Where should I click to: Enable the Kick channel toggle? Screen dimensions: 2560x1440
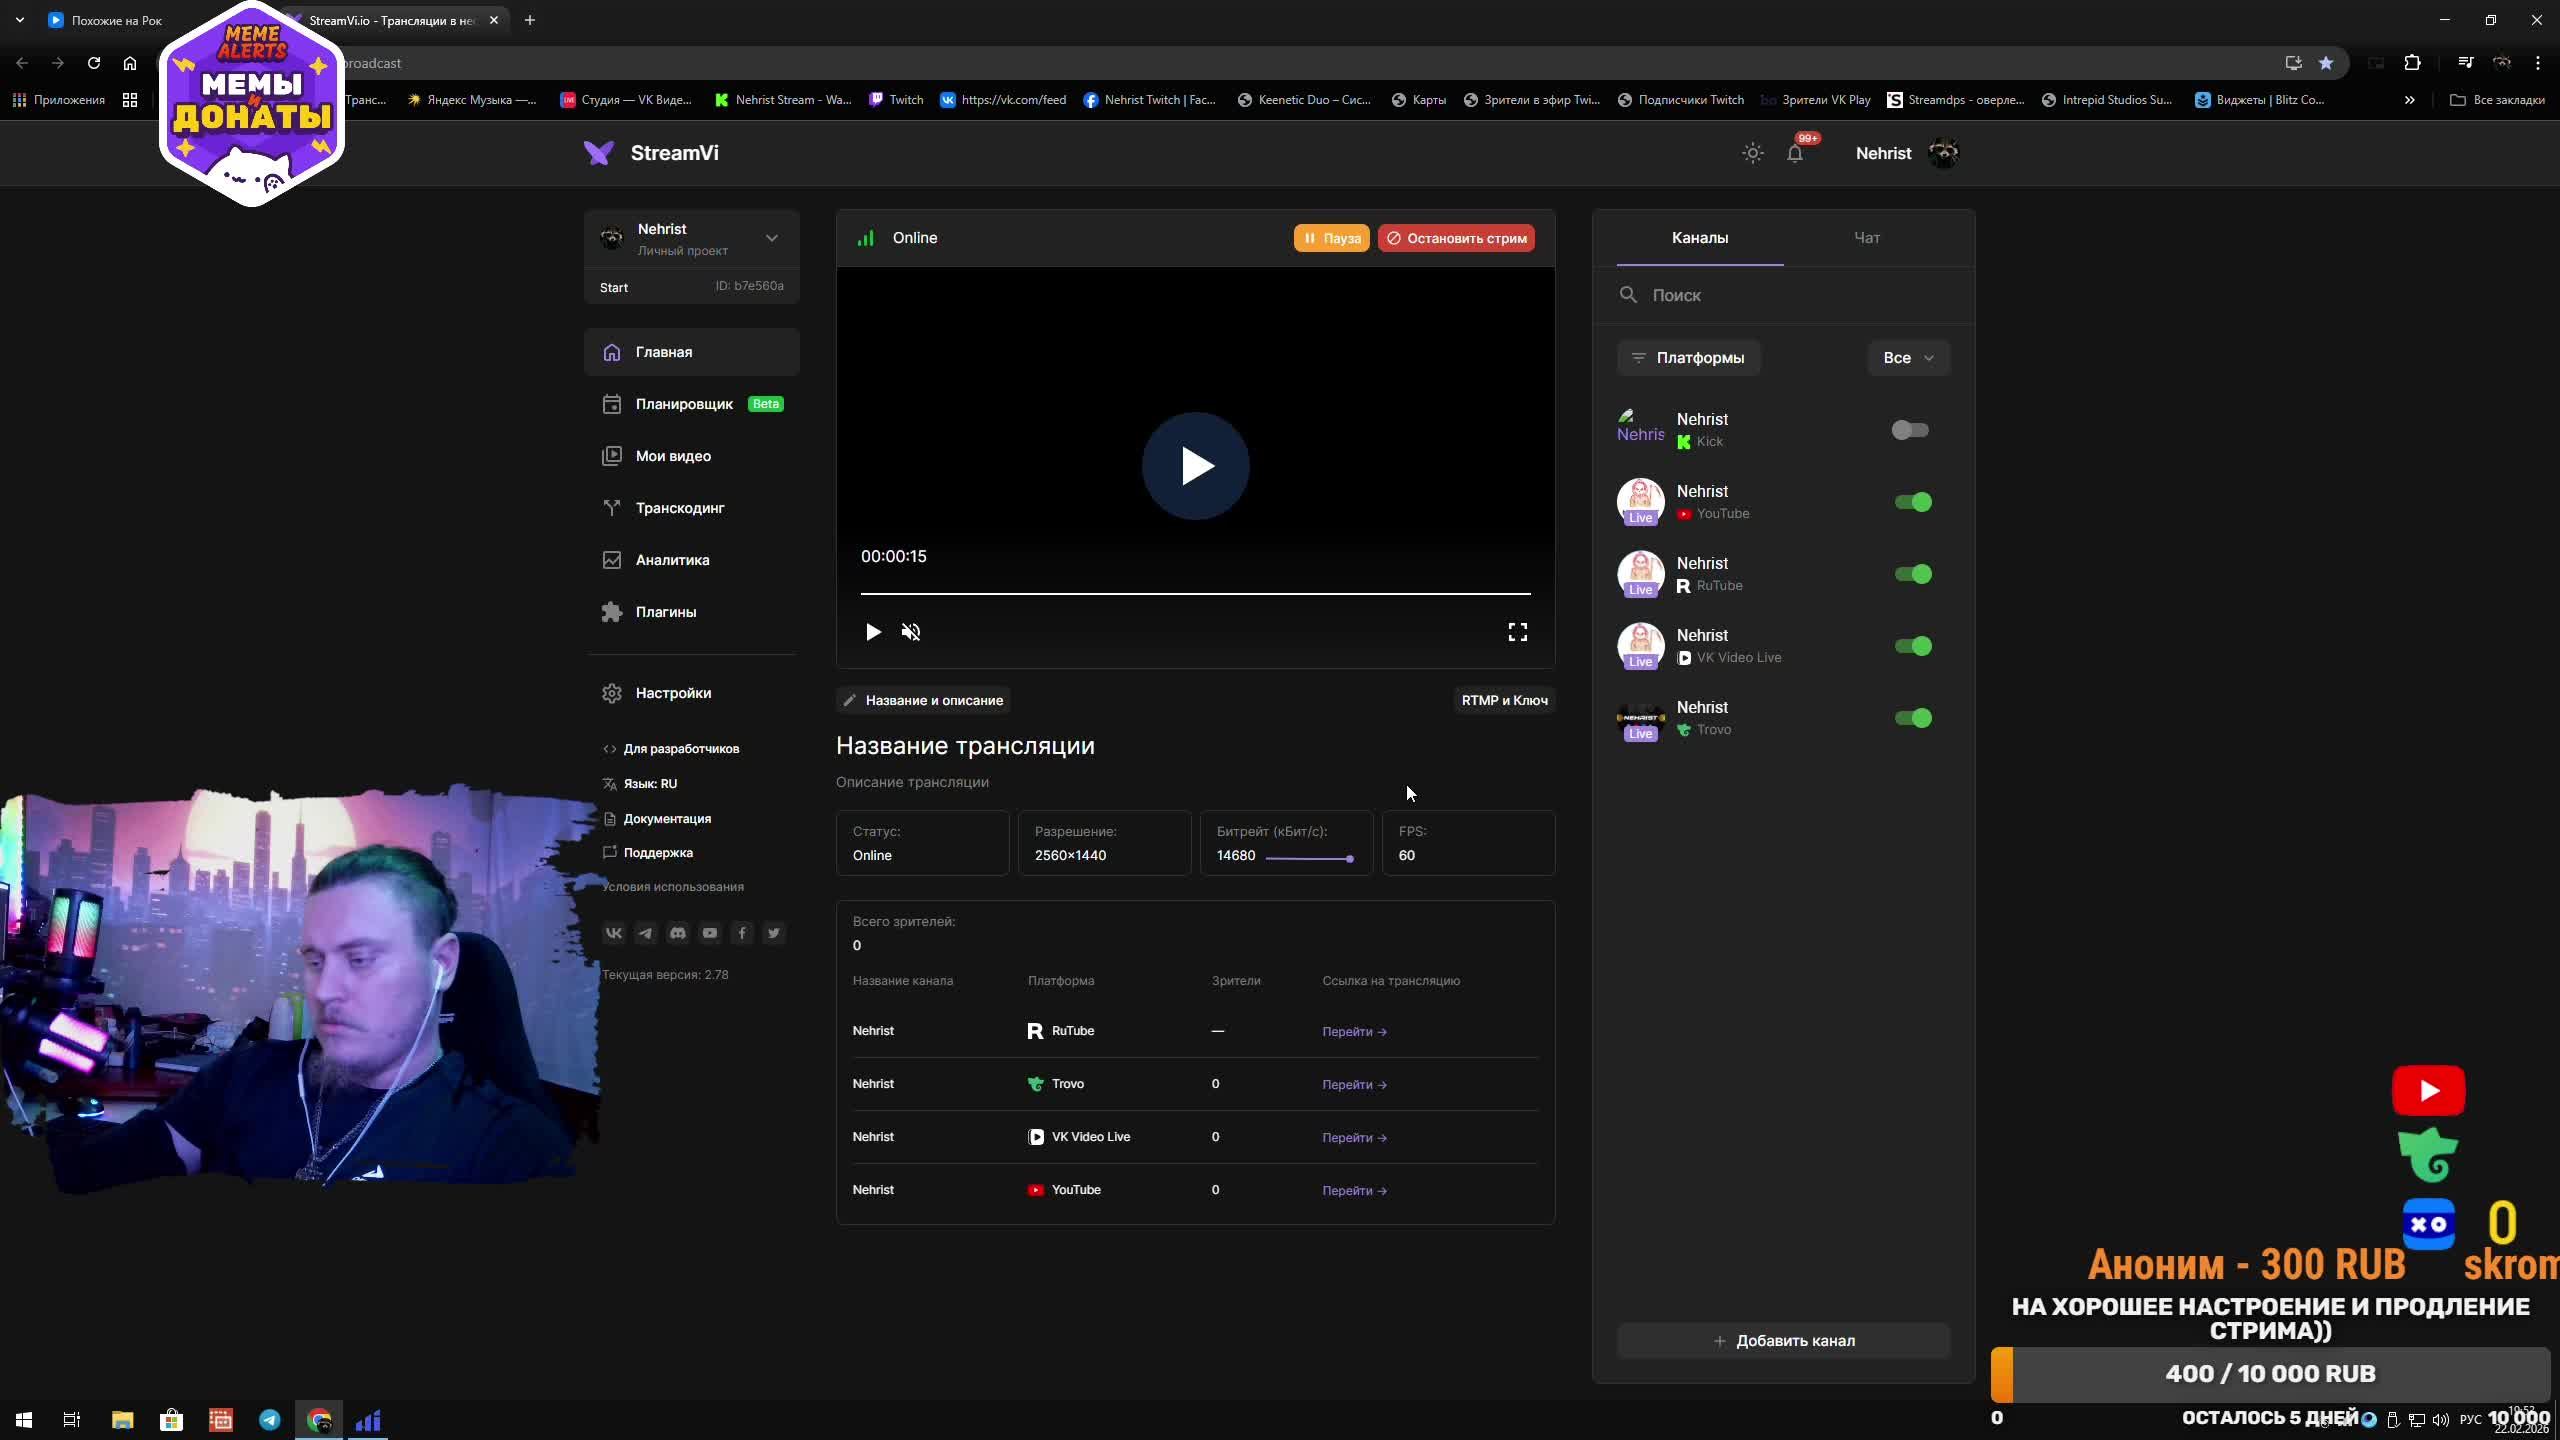click(x=1910, y=430)
